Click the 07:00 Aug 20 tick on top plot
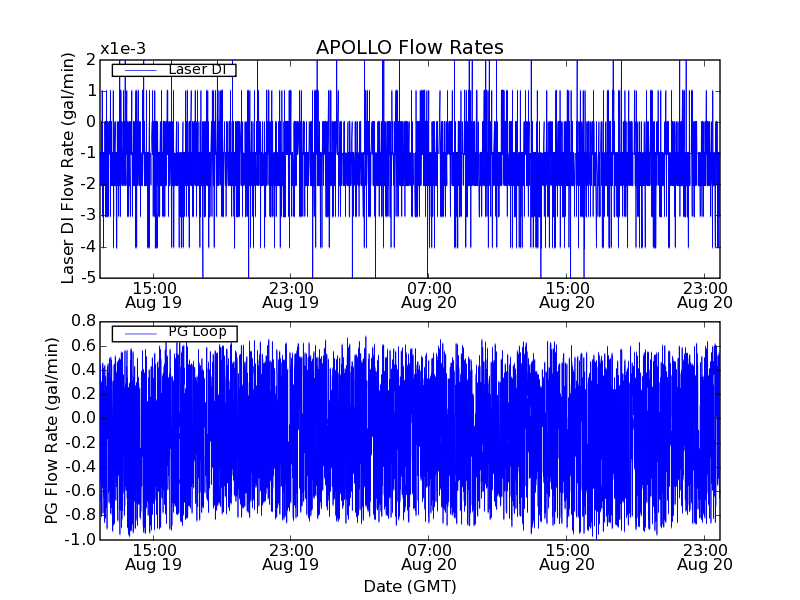This screenshot has width=800, height=600. pos(429,294)
